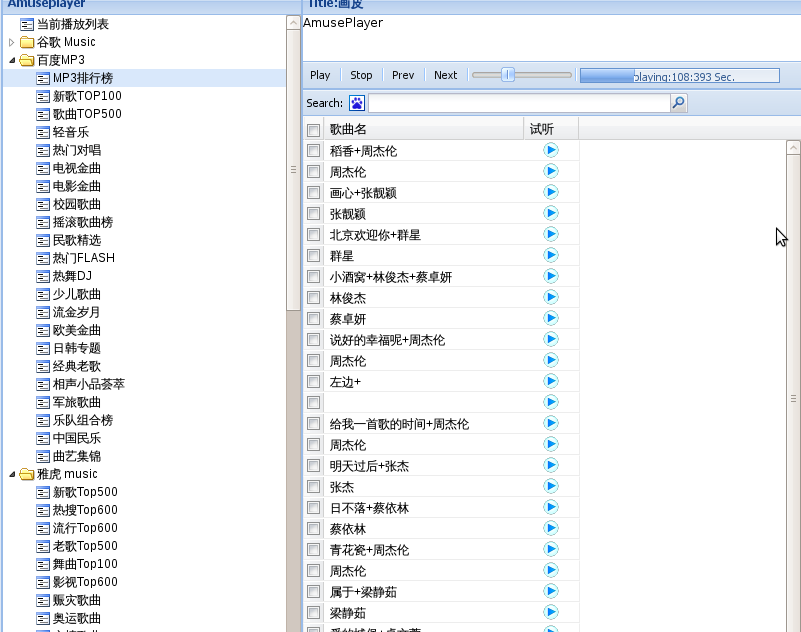Preview 给我一首歌的时间+周杰伦
Image resolution: width=801 pixels, height=632 pixels.
click(551, 423)
